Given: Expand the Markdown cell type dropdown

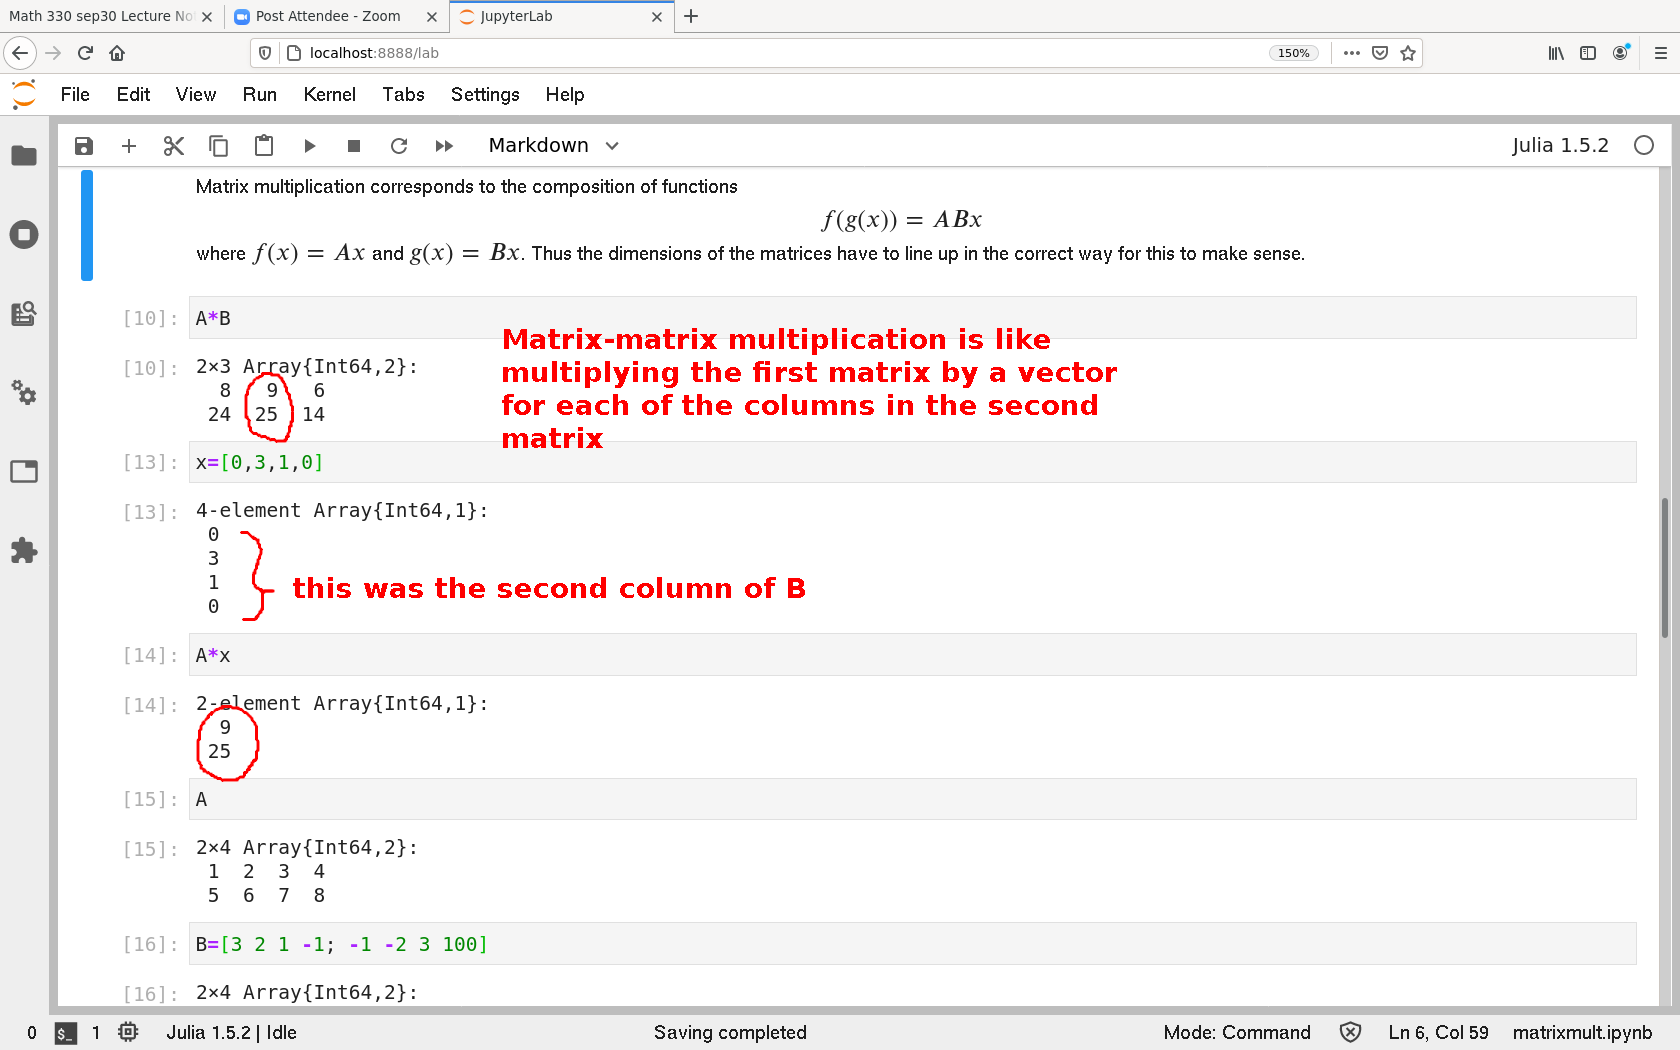Looking at the screenshot, I should tap(553, 146).
